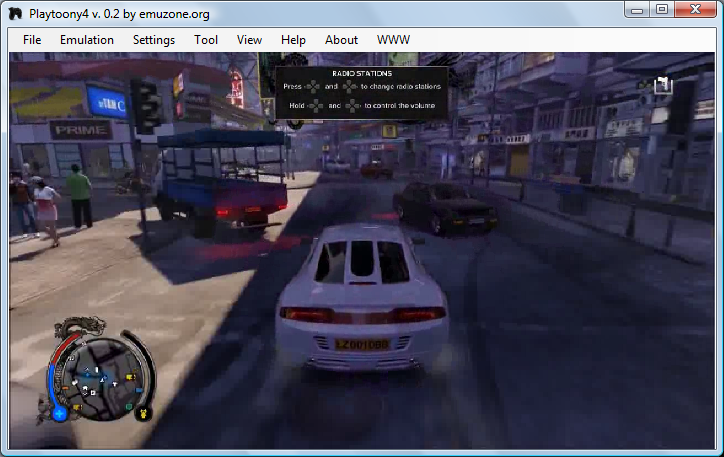
Task: Click the flag icon in game's top right
Action: tap(663, 85)
